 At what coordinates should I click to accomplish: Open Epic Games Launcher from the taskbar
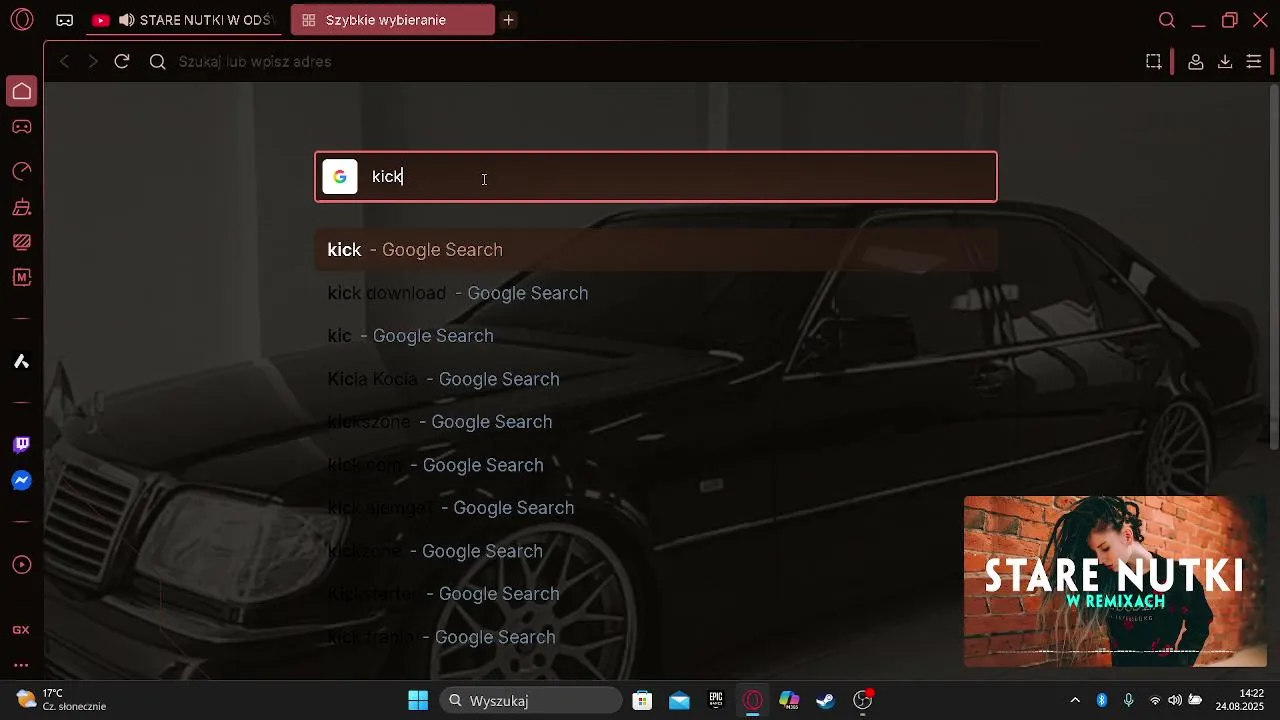[x=716, y=701]
